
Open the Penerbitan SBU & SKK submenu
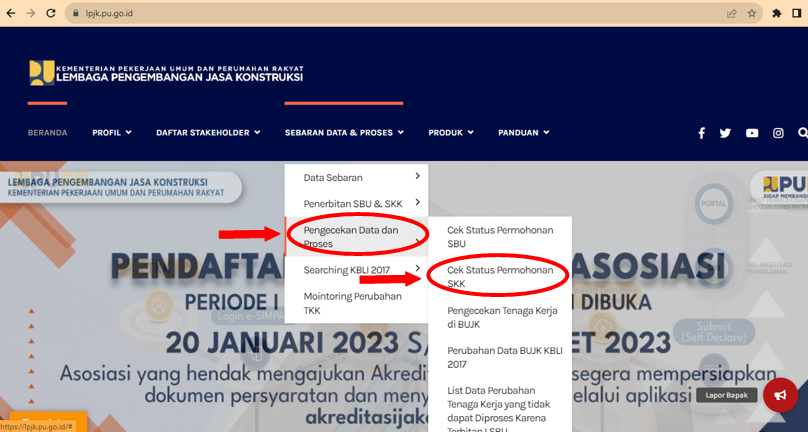(356, 204)
